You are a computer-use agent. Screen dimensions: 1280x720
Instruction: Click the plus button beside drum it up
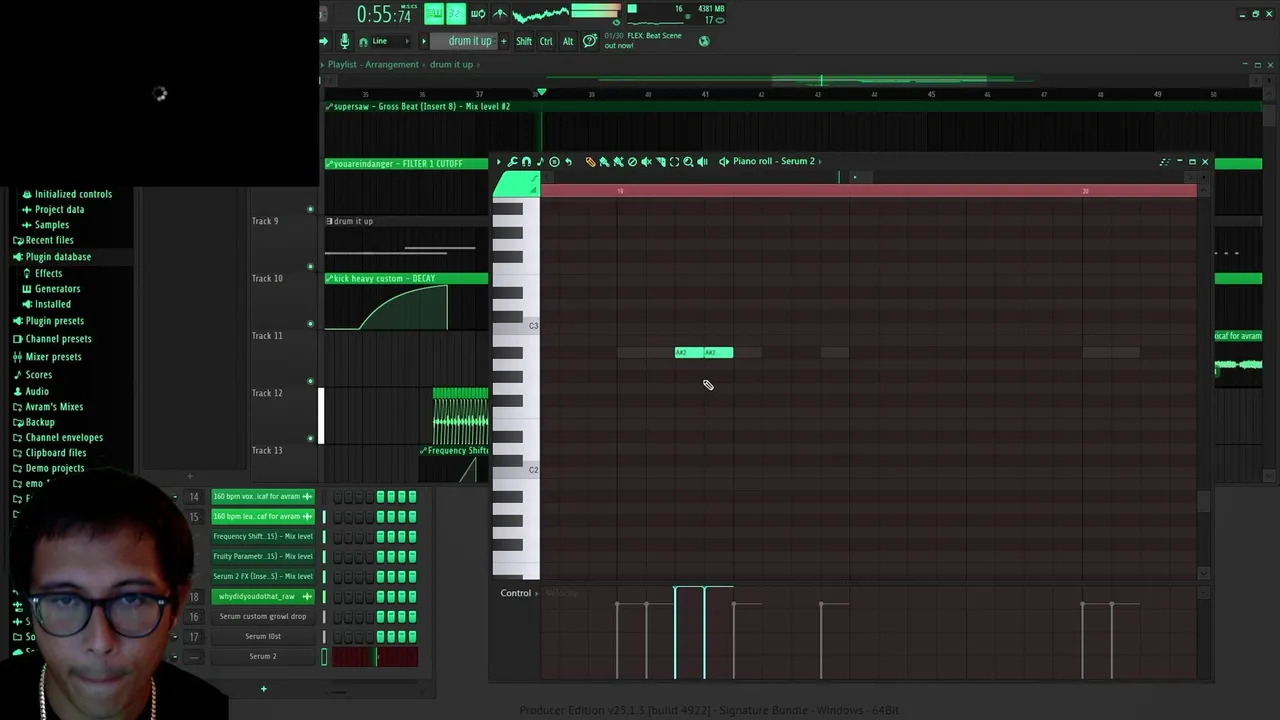point(503,41)
